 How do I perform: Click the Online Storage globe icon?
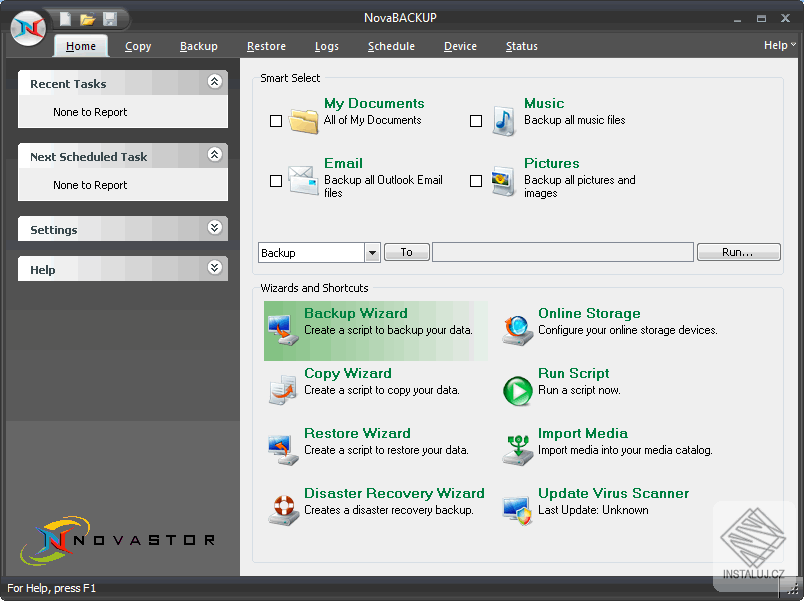(517, 330)
